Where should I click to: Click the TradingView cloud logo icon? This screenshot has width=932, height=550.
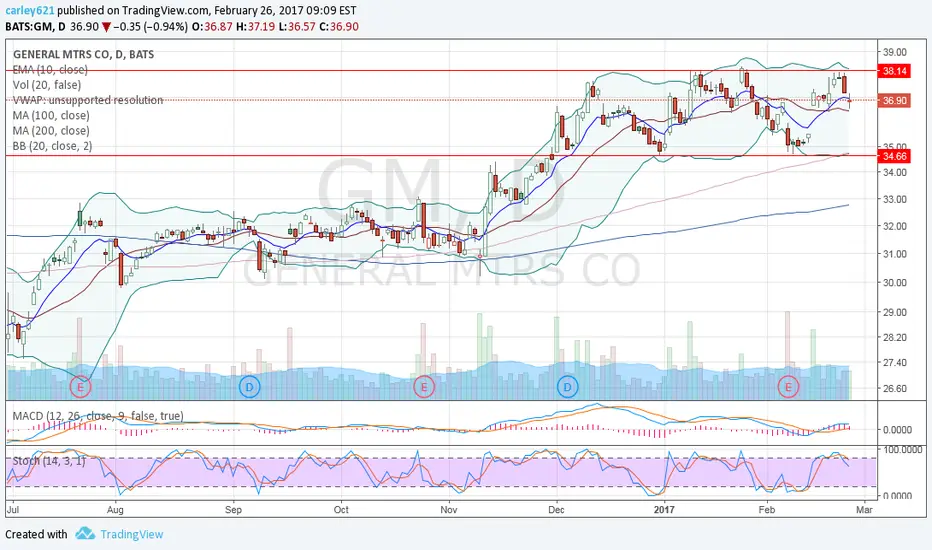click(85, 533)
